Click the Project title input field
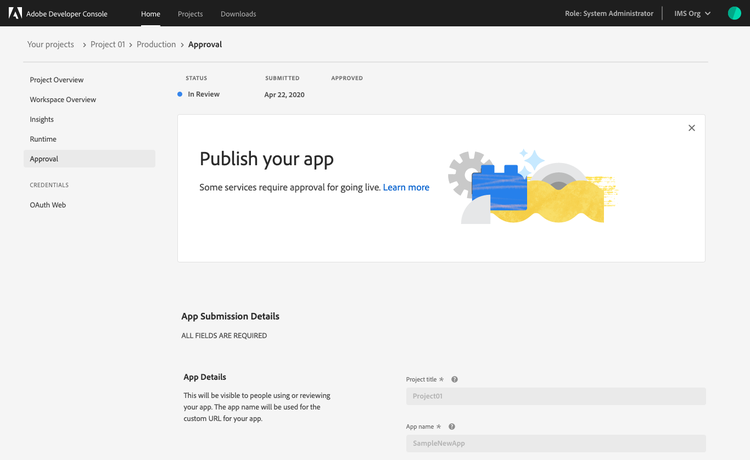 (x=555, y=396)
